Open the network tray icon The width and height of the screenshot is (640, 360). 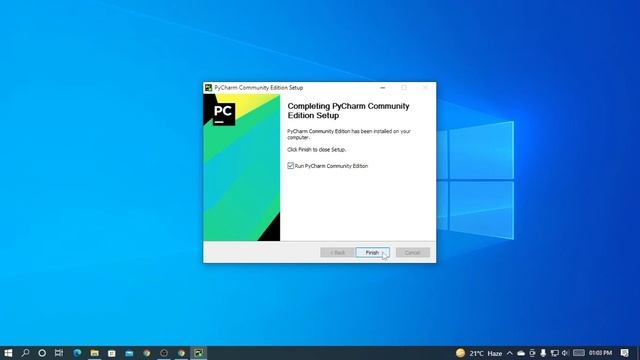(554, 353)
